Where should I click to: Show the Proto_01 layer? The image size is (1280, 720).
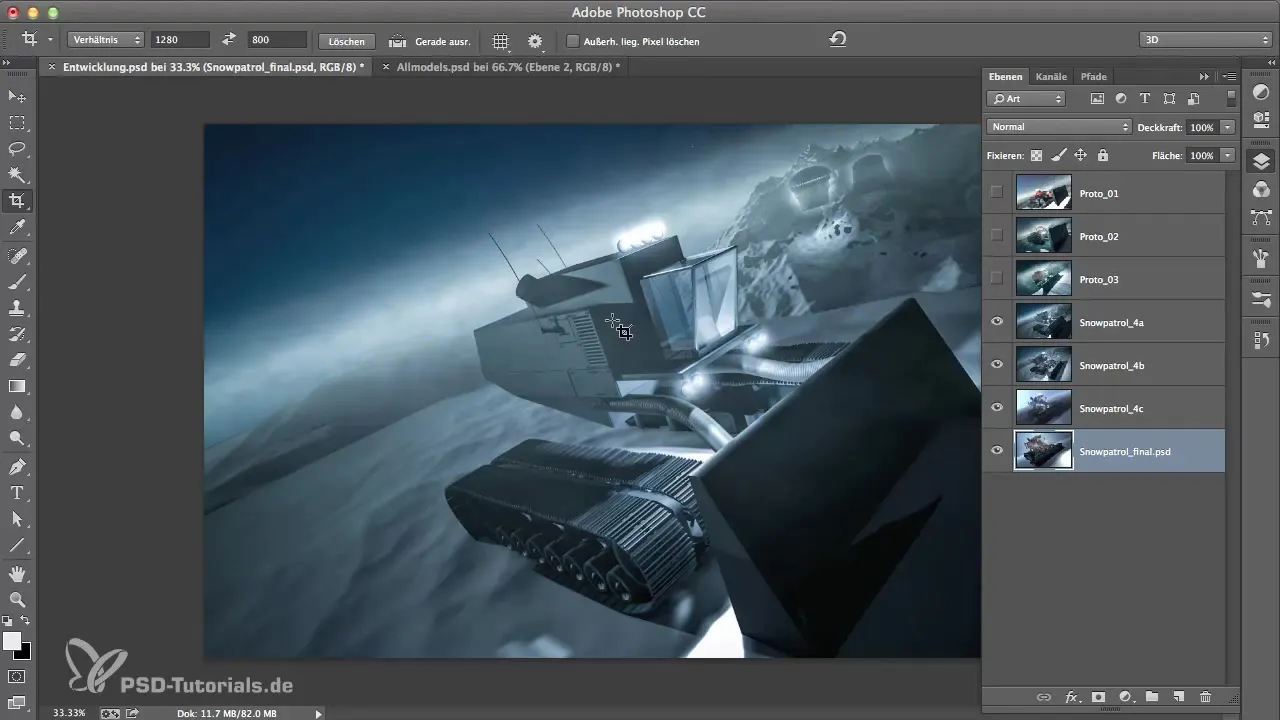tap(996, 193)
